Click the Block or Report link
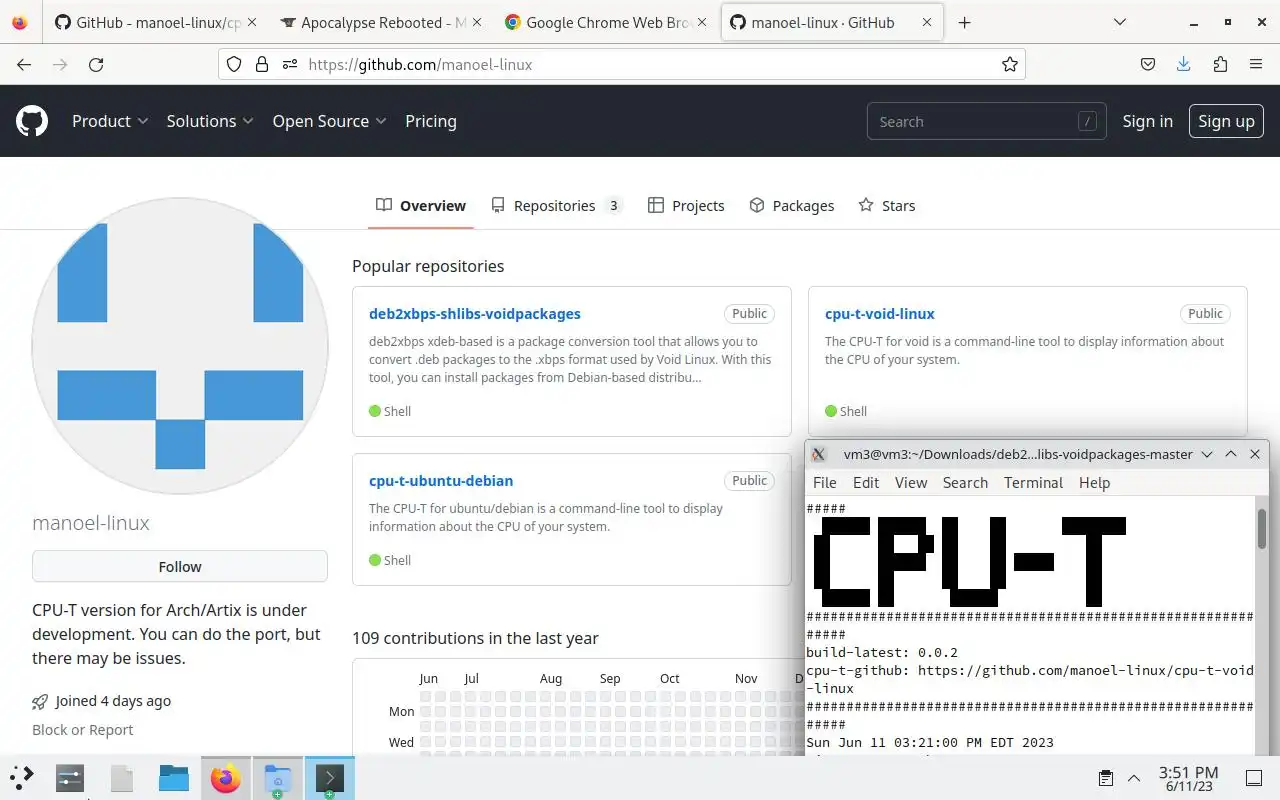1280x800 pixels. pyautogui.click(x=82, y=730)
